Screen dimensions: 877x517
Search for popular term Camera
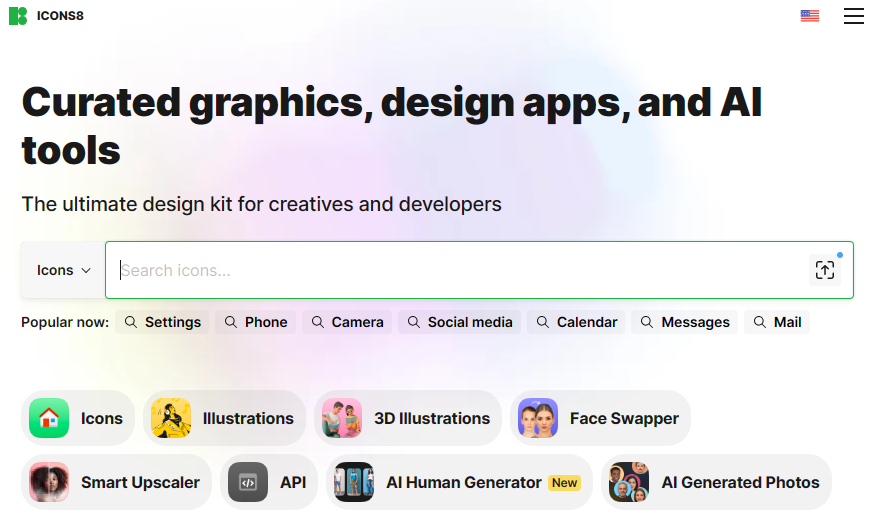(347, 322)
